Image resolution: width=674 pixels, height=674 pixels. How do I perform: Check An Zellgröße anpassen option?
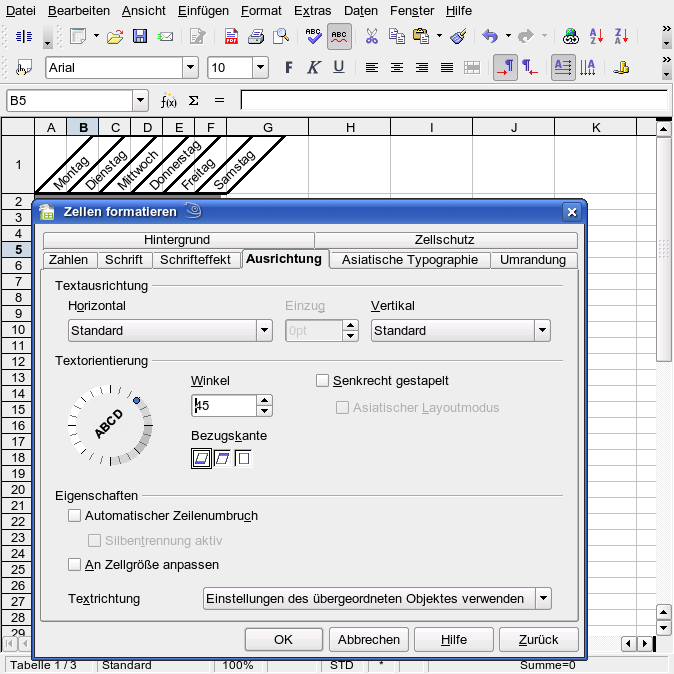[74, 564]
